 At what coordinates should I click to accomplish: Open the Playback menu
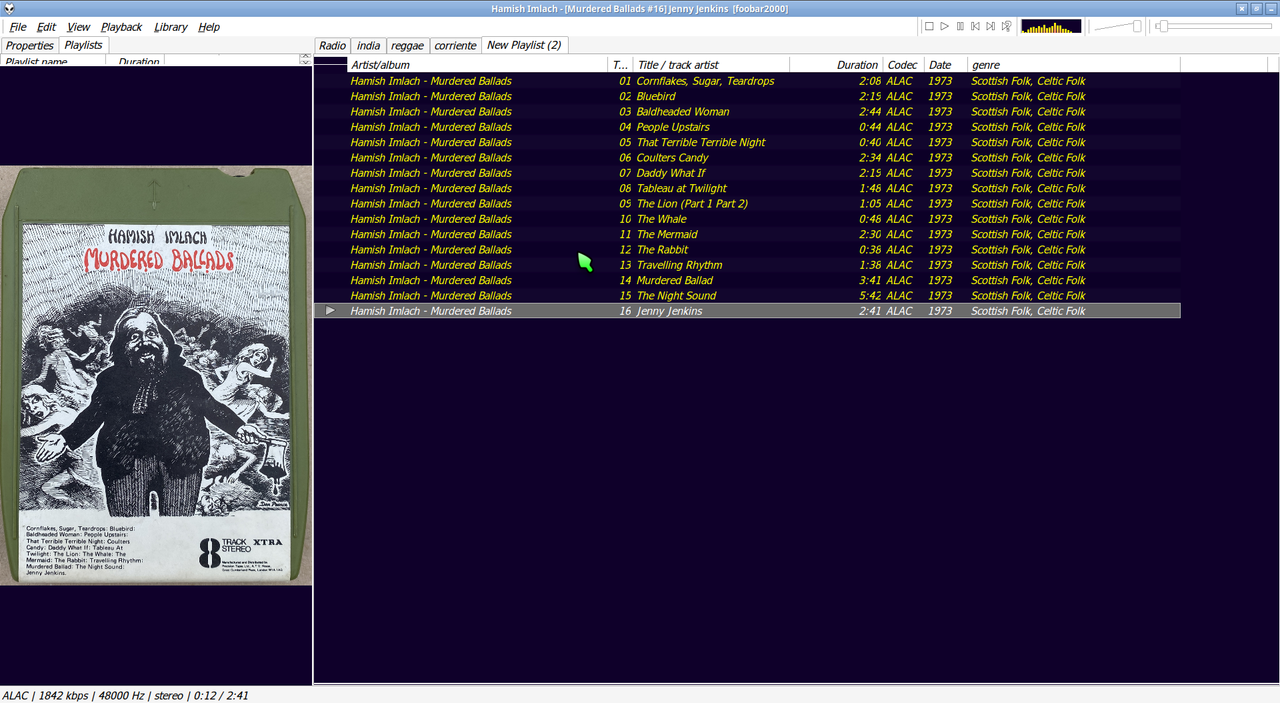click(x=121, y=27)
